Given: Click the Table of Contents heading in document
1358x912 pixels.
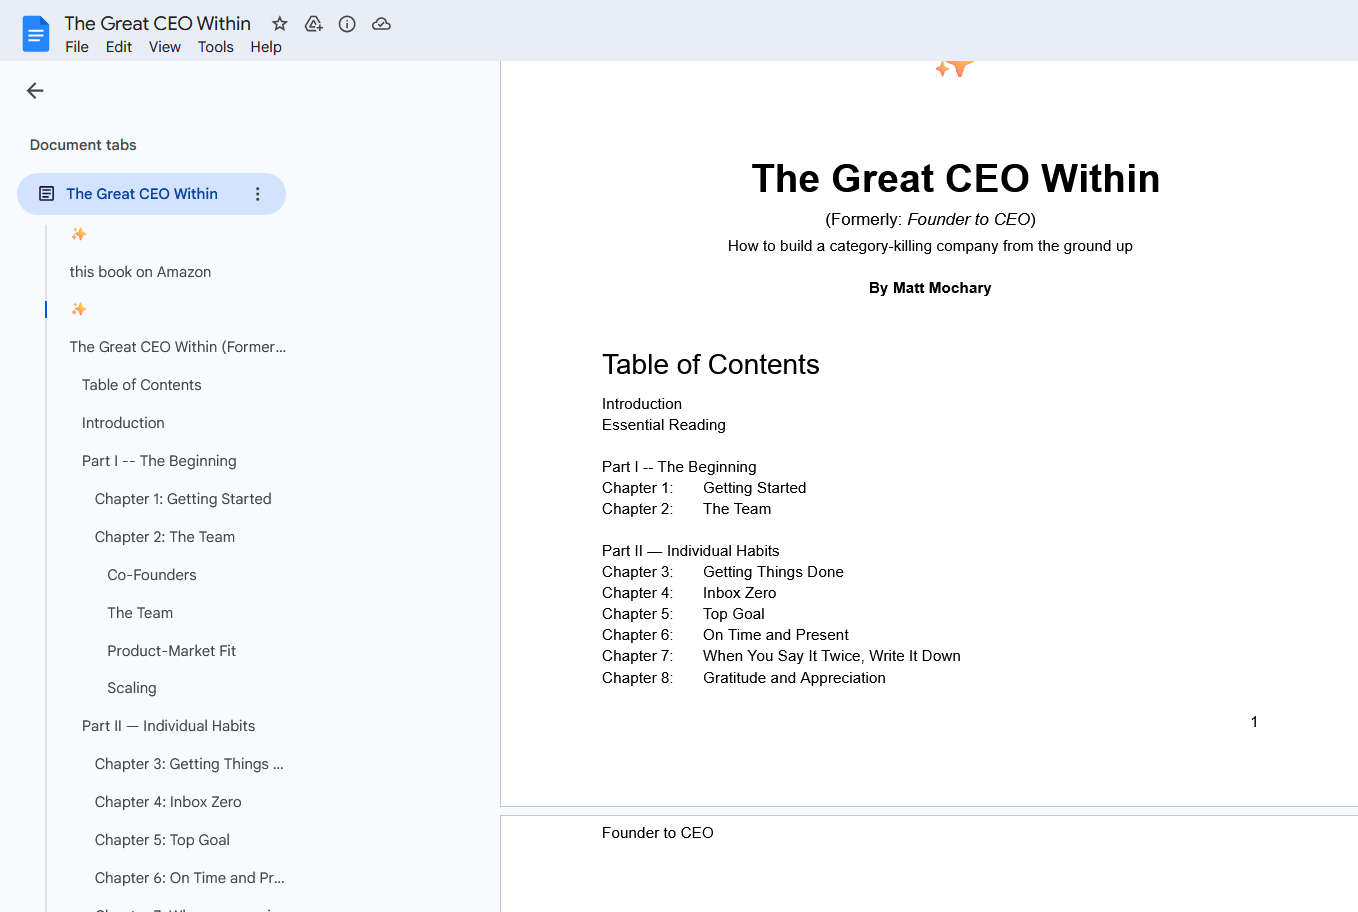Looking at the screenshot, I should 711,364.
